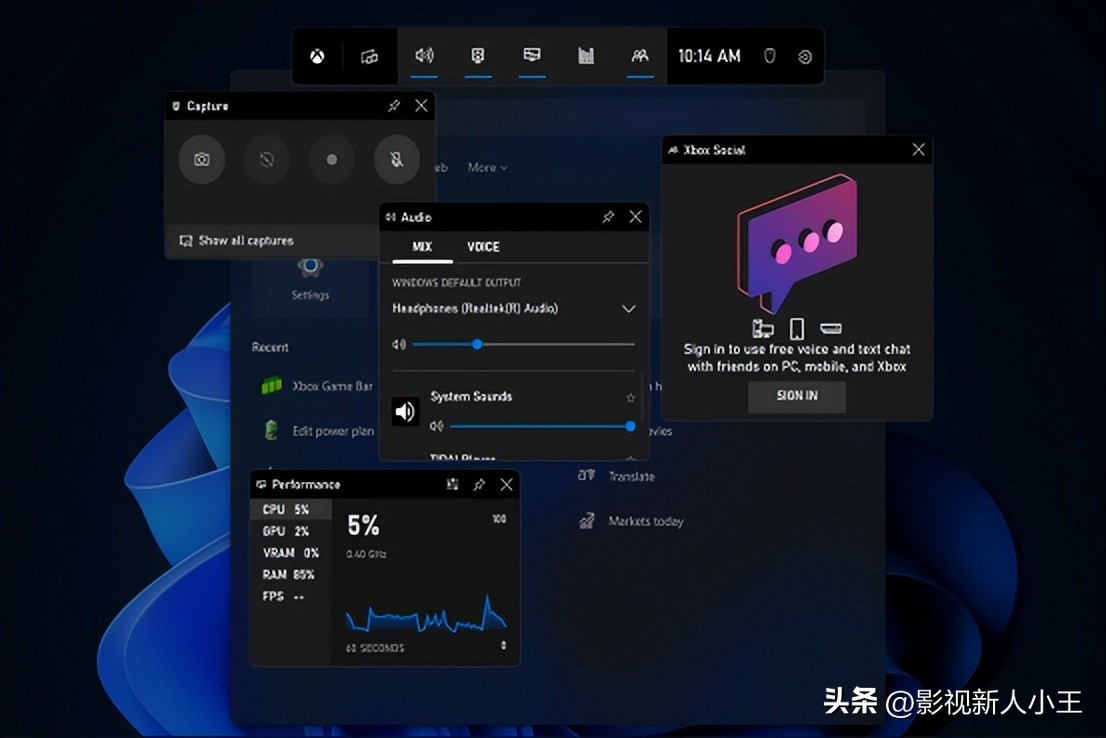Open Performance widget options icon
The width and height of the screenshot is (1106, 738).
(x=452, y=485)
